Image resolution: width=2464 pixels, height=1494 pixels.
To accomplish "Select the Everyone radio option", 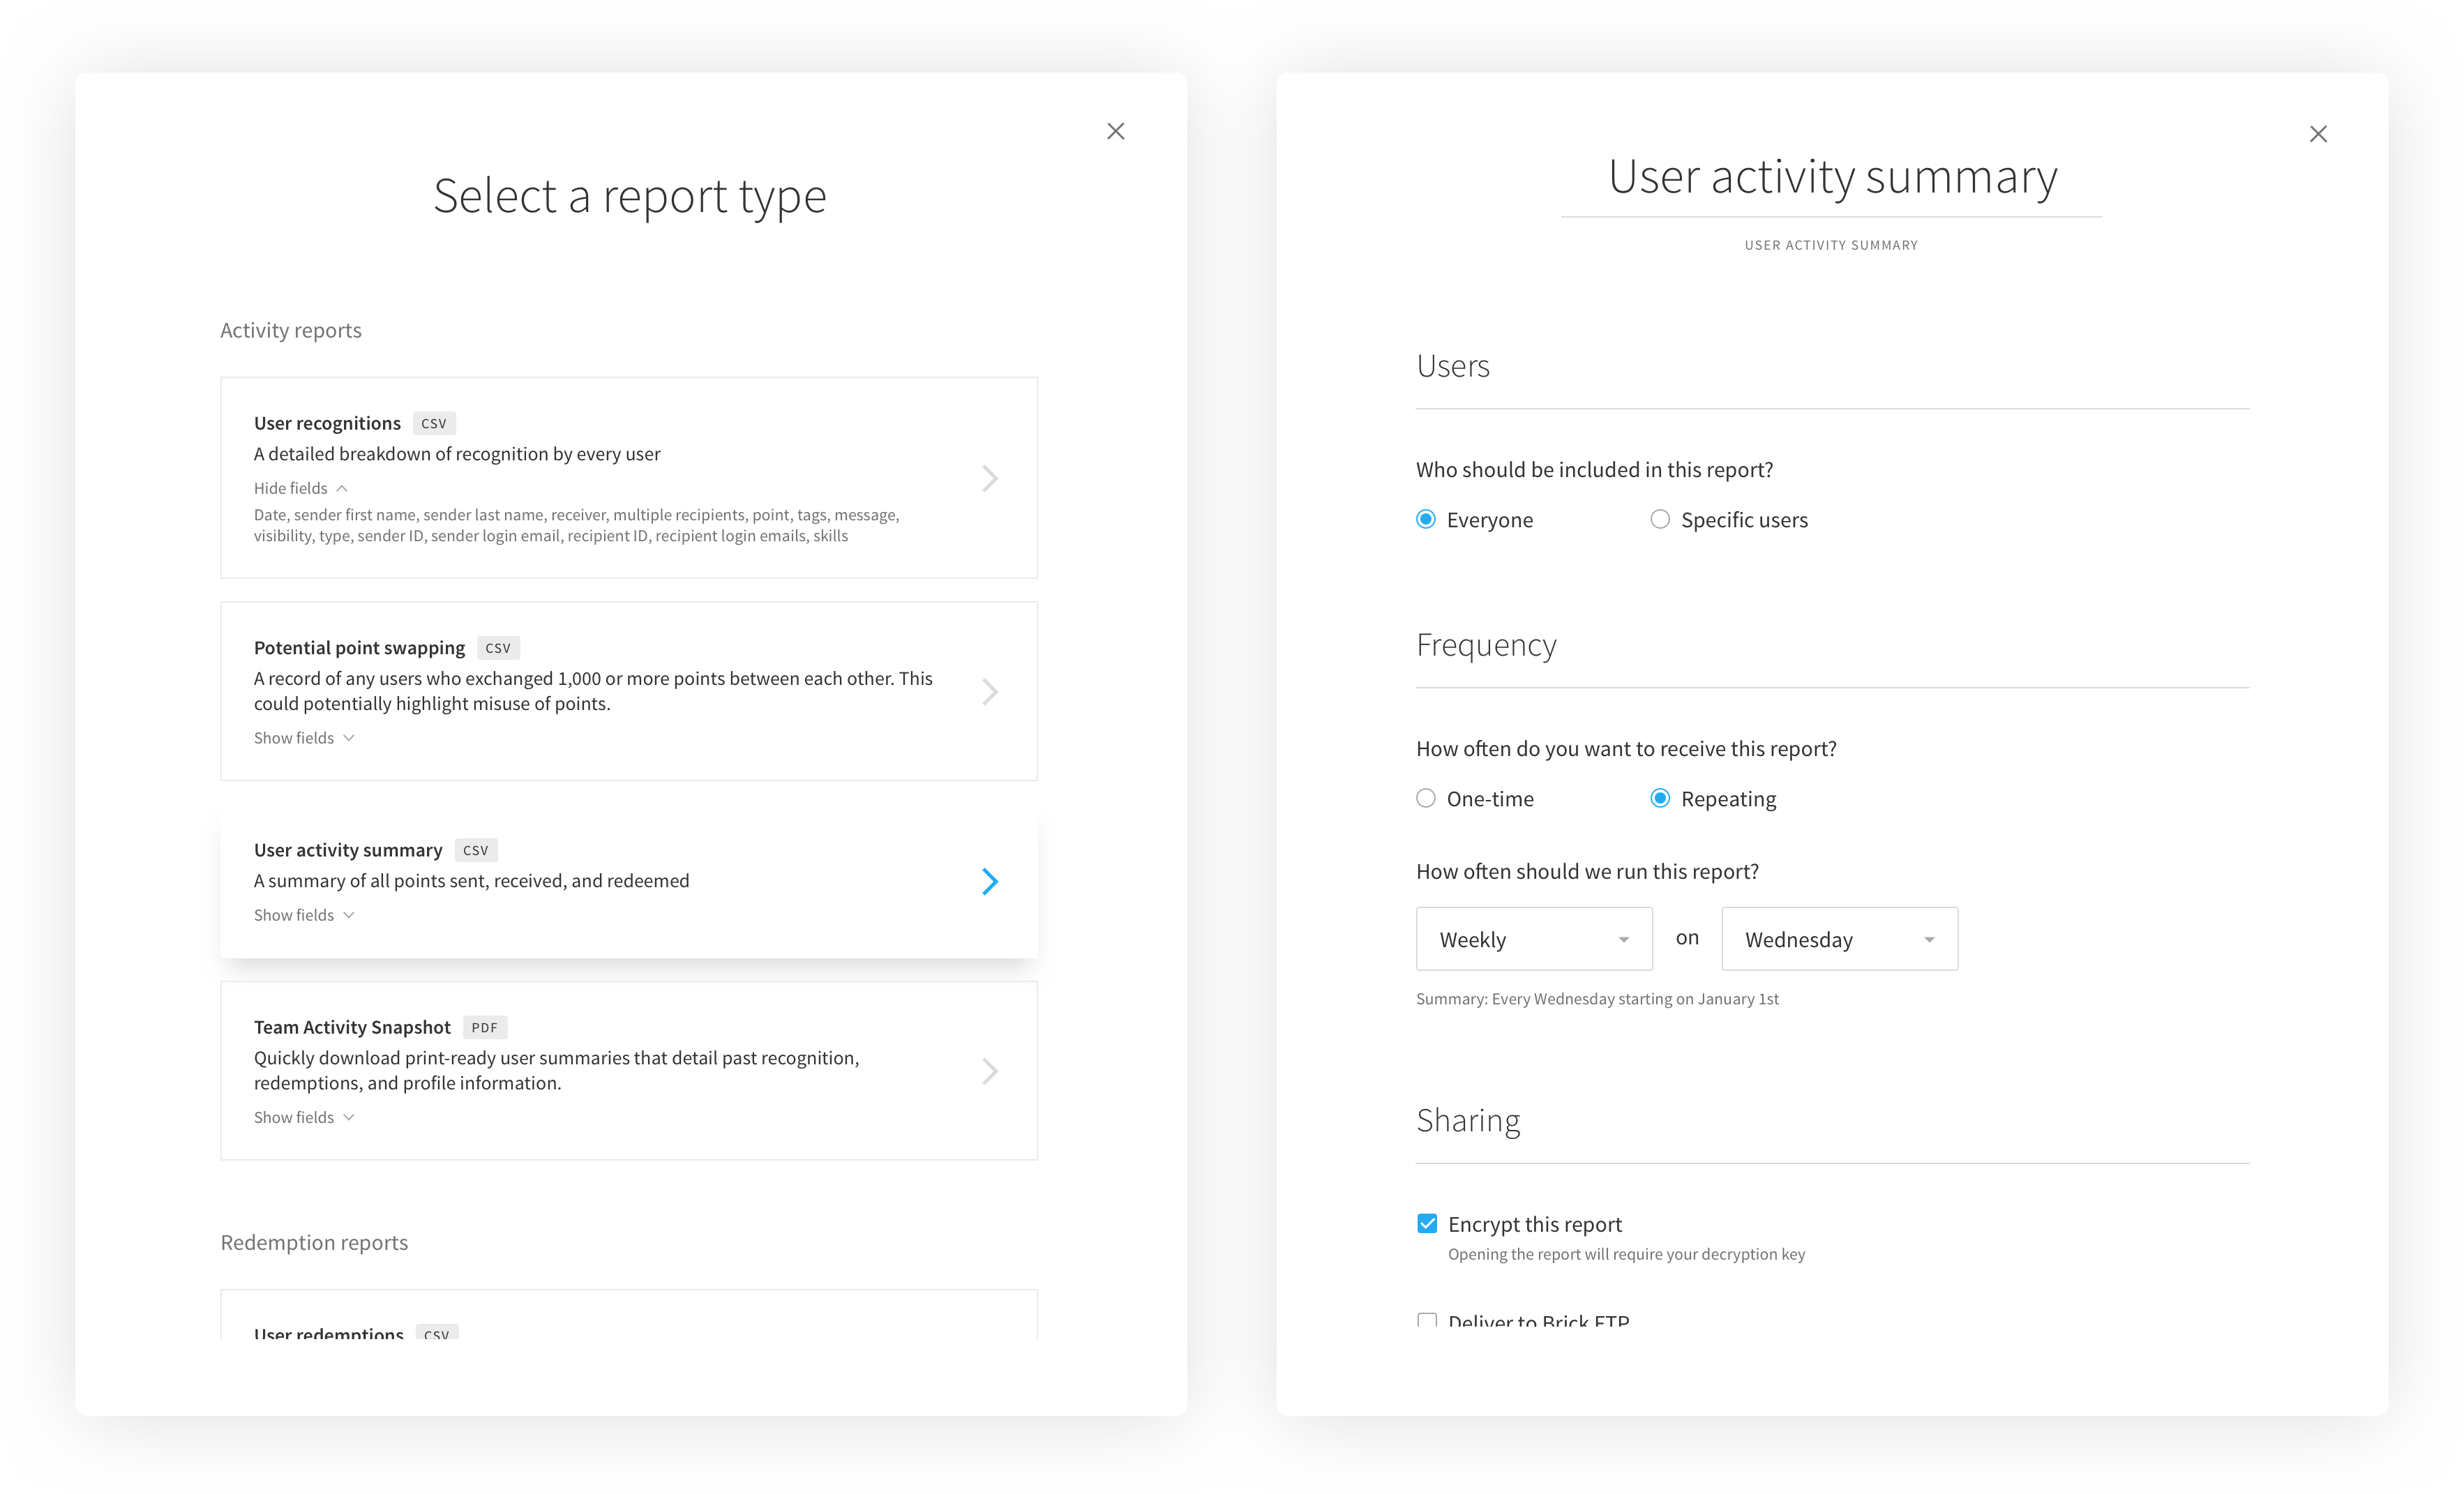I will 1426,519.
